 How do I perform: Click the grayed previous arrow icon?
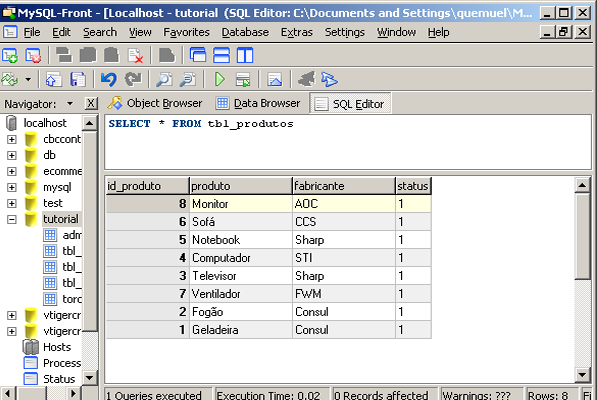pyautogui.click(x=306, y=80)
